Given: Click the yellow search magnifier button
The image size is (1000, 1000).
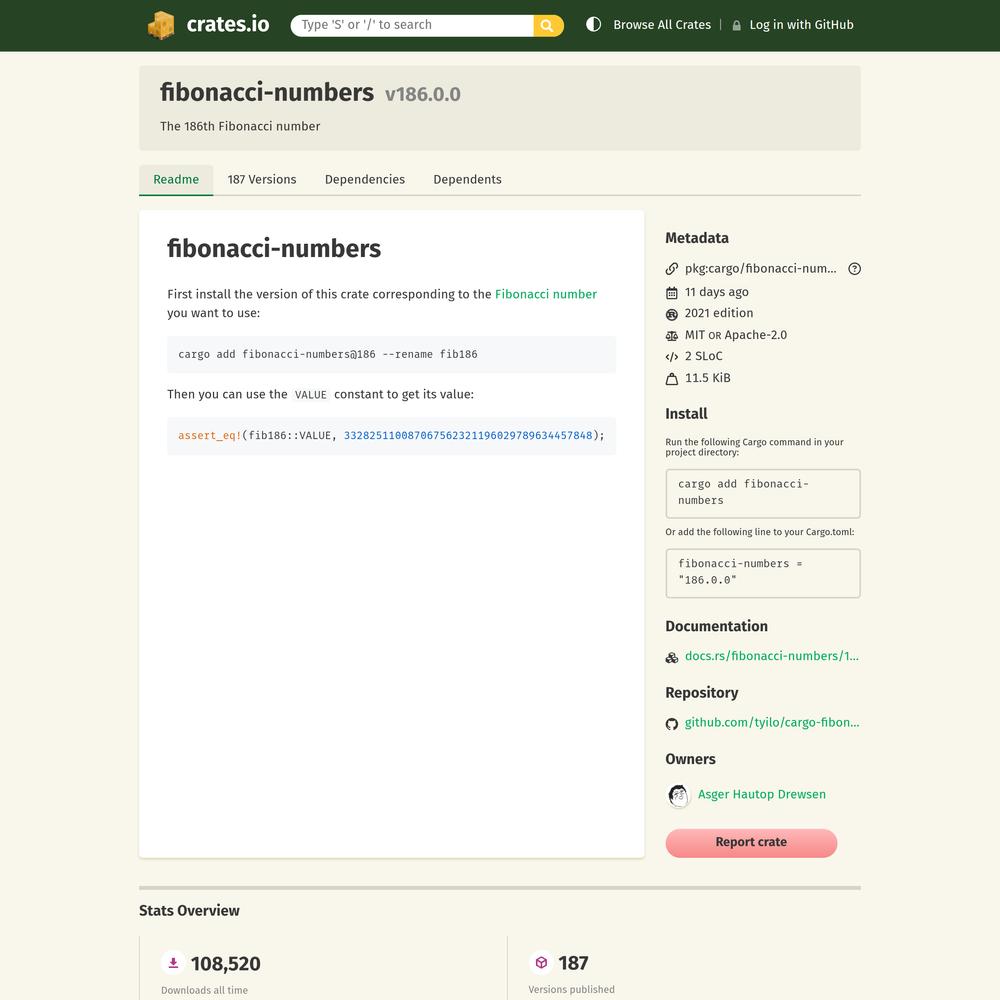Looking at the screenshot, I should pos(548,26).
